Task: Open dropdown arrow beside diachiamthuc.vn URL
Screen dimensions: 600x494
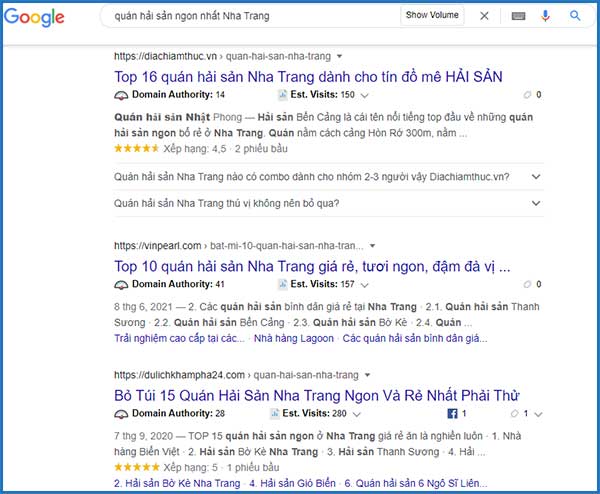Action: [339, 56]
